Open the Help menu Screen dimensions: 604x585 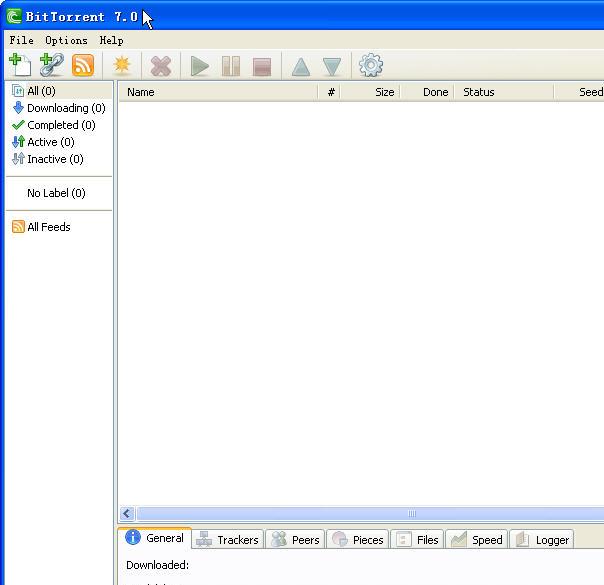(x=112, y=40)
